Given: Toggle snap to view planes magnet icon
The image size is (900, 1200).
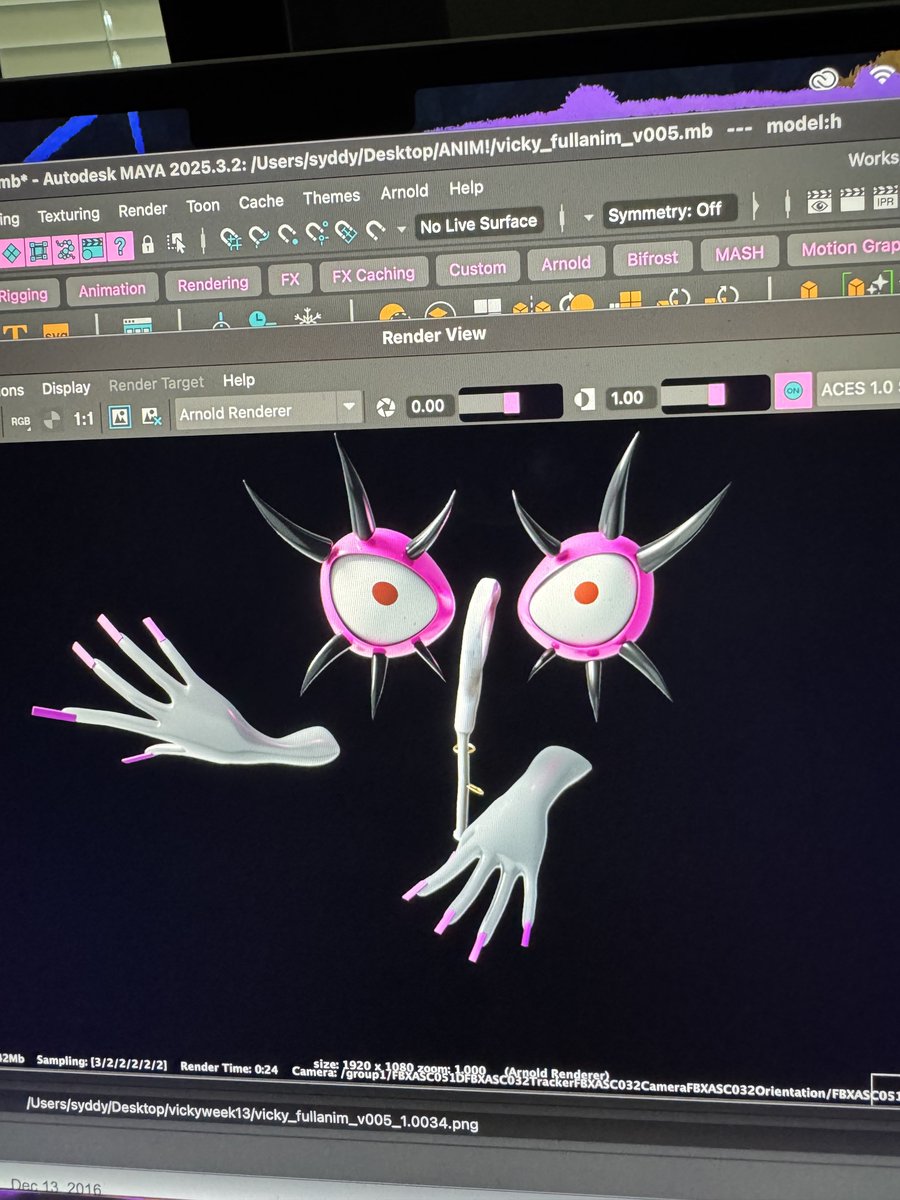Looking at the screenshot, I should (x=346, y=232).
